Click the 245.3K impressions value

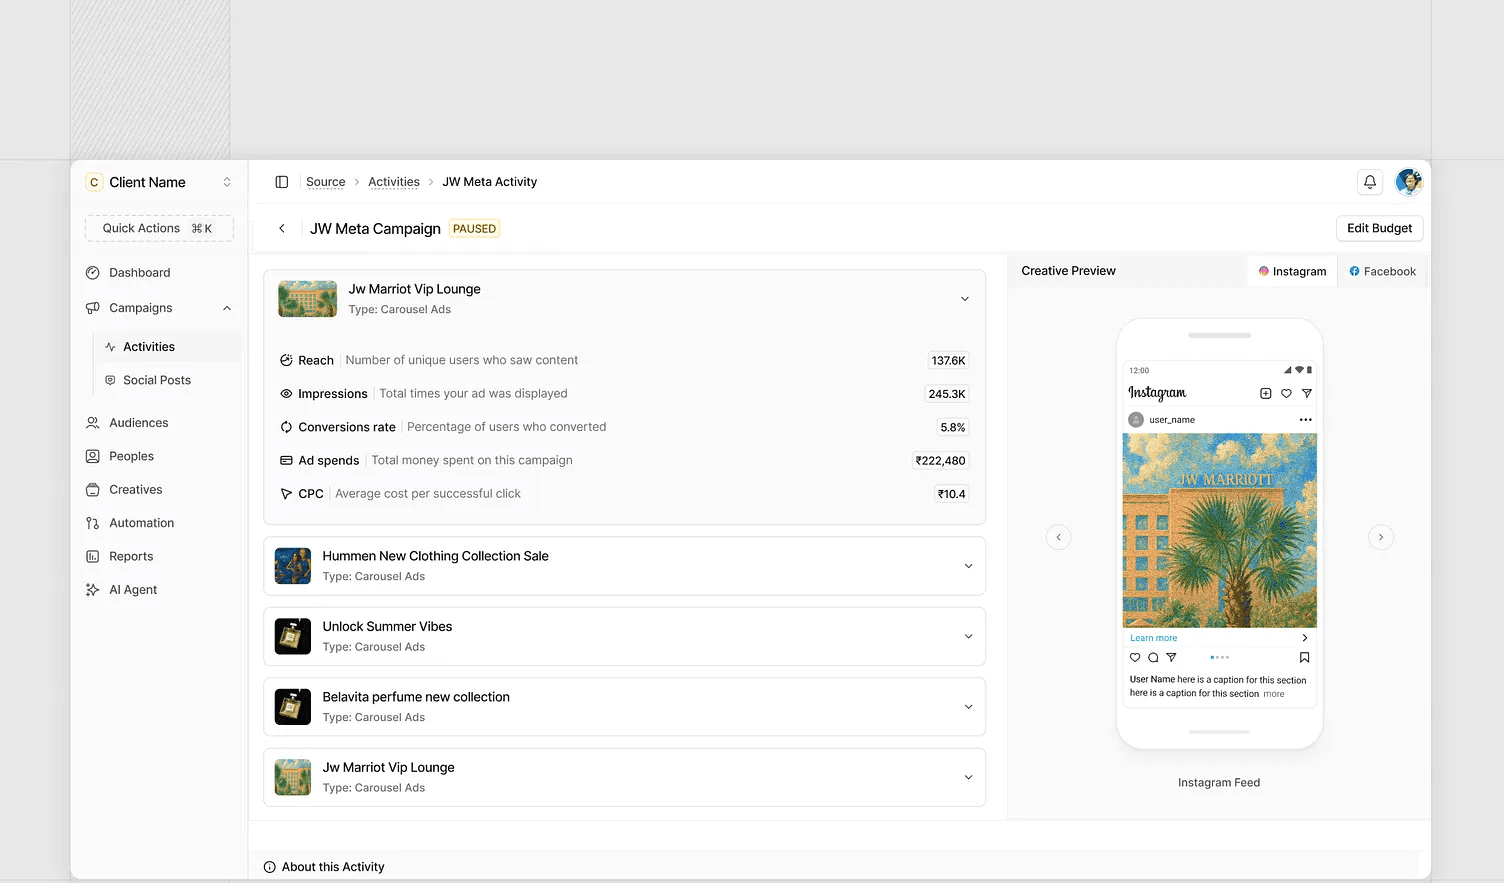pyautogui.click(x=947, y=394)
